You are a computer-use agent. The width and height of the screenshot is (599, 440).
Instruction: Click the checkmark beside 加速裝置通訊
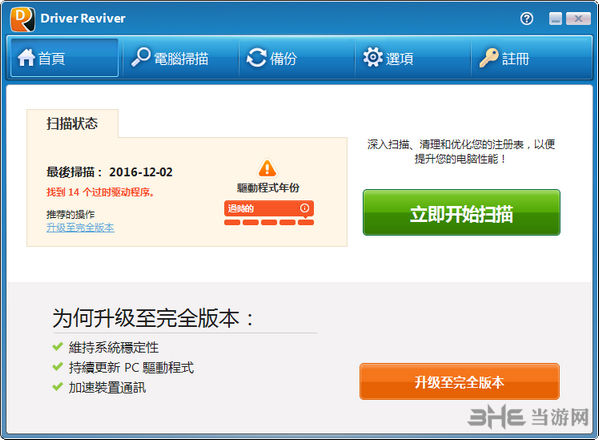point(57,387)
